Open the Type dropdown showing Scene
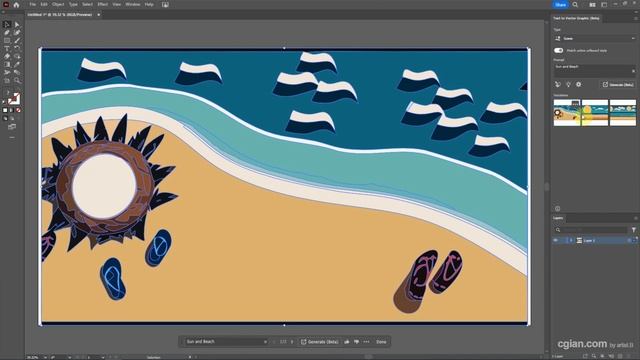640x360 pixels. coord(595,38)
